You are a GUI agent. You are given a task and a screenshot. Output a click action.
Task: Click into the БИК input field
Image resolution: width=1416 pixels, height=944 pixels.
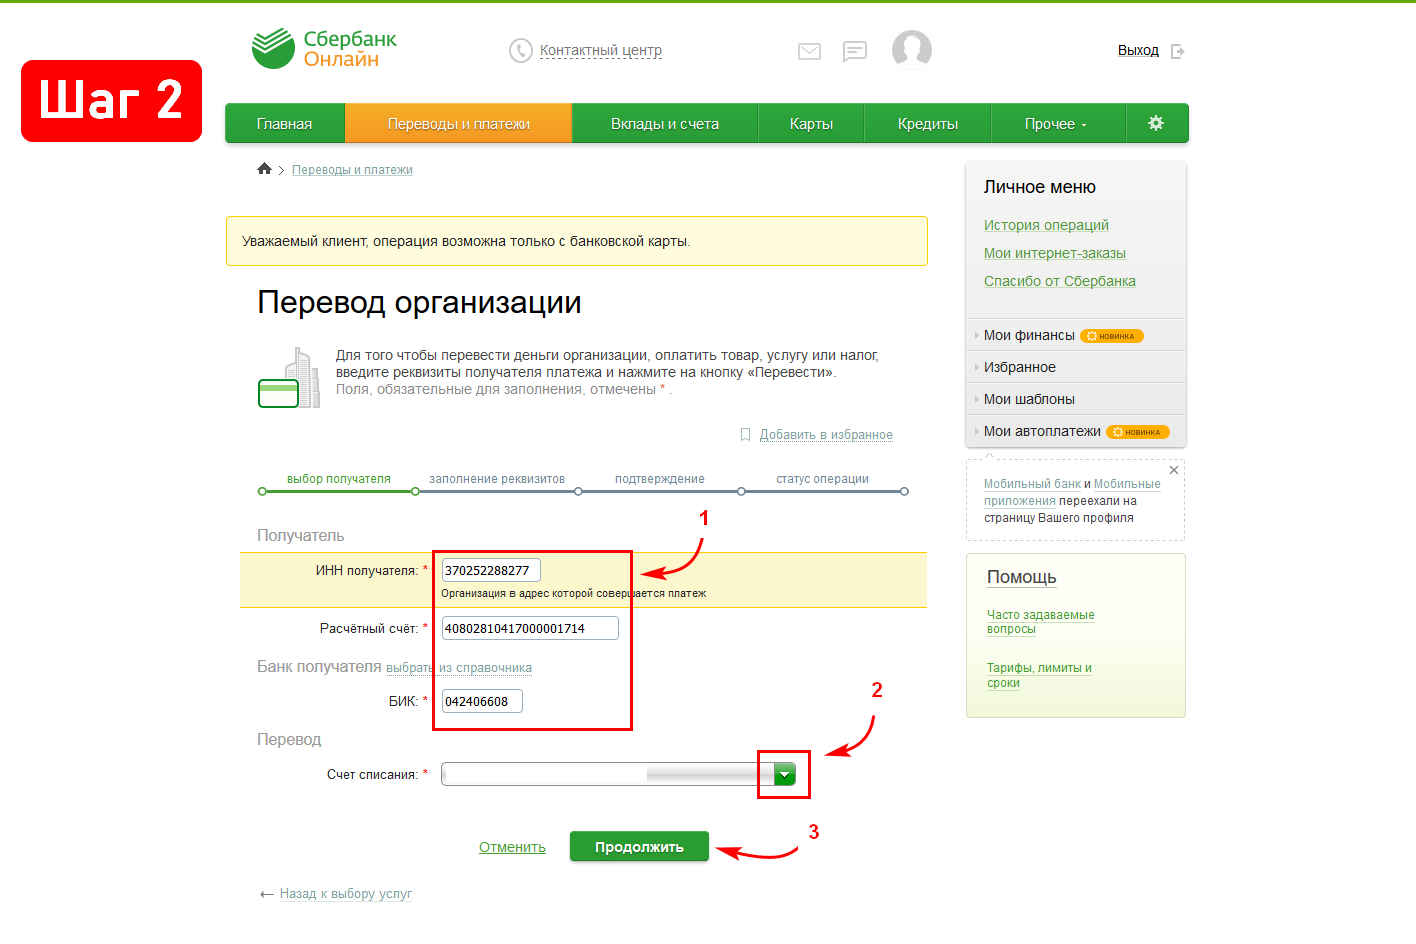point(481,701)
